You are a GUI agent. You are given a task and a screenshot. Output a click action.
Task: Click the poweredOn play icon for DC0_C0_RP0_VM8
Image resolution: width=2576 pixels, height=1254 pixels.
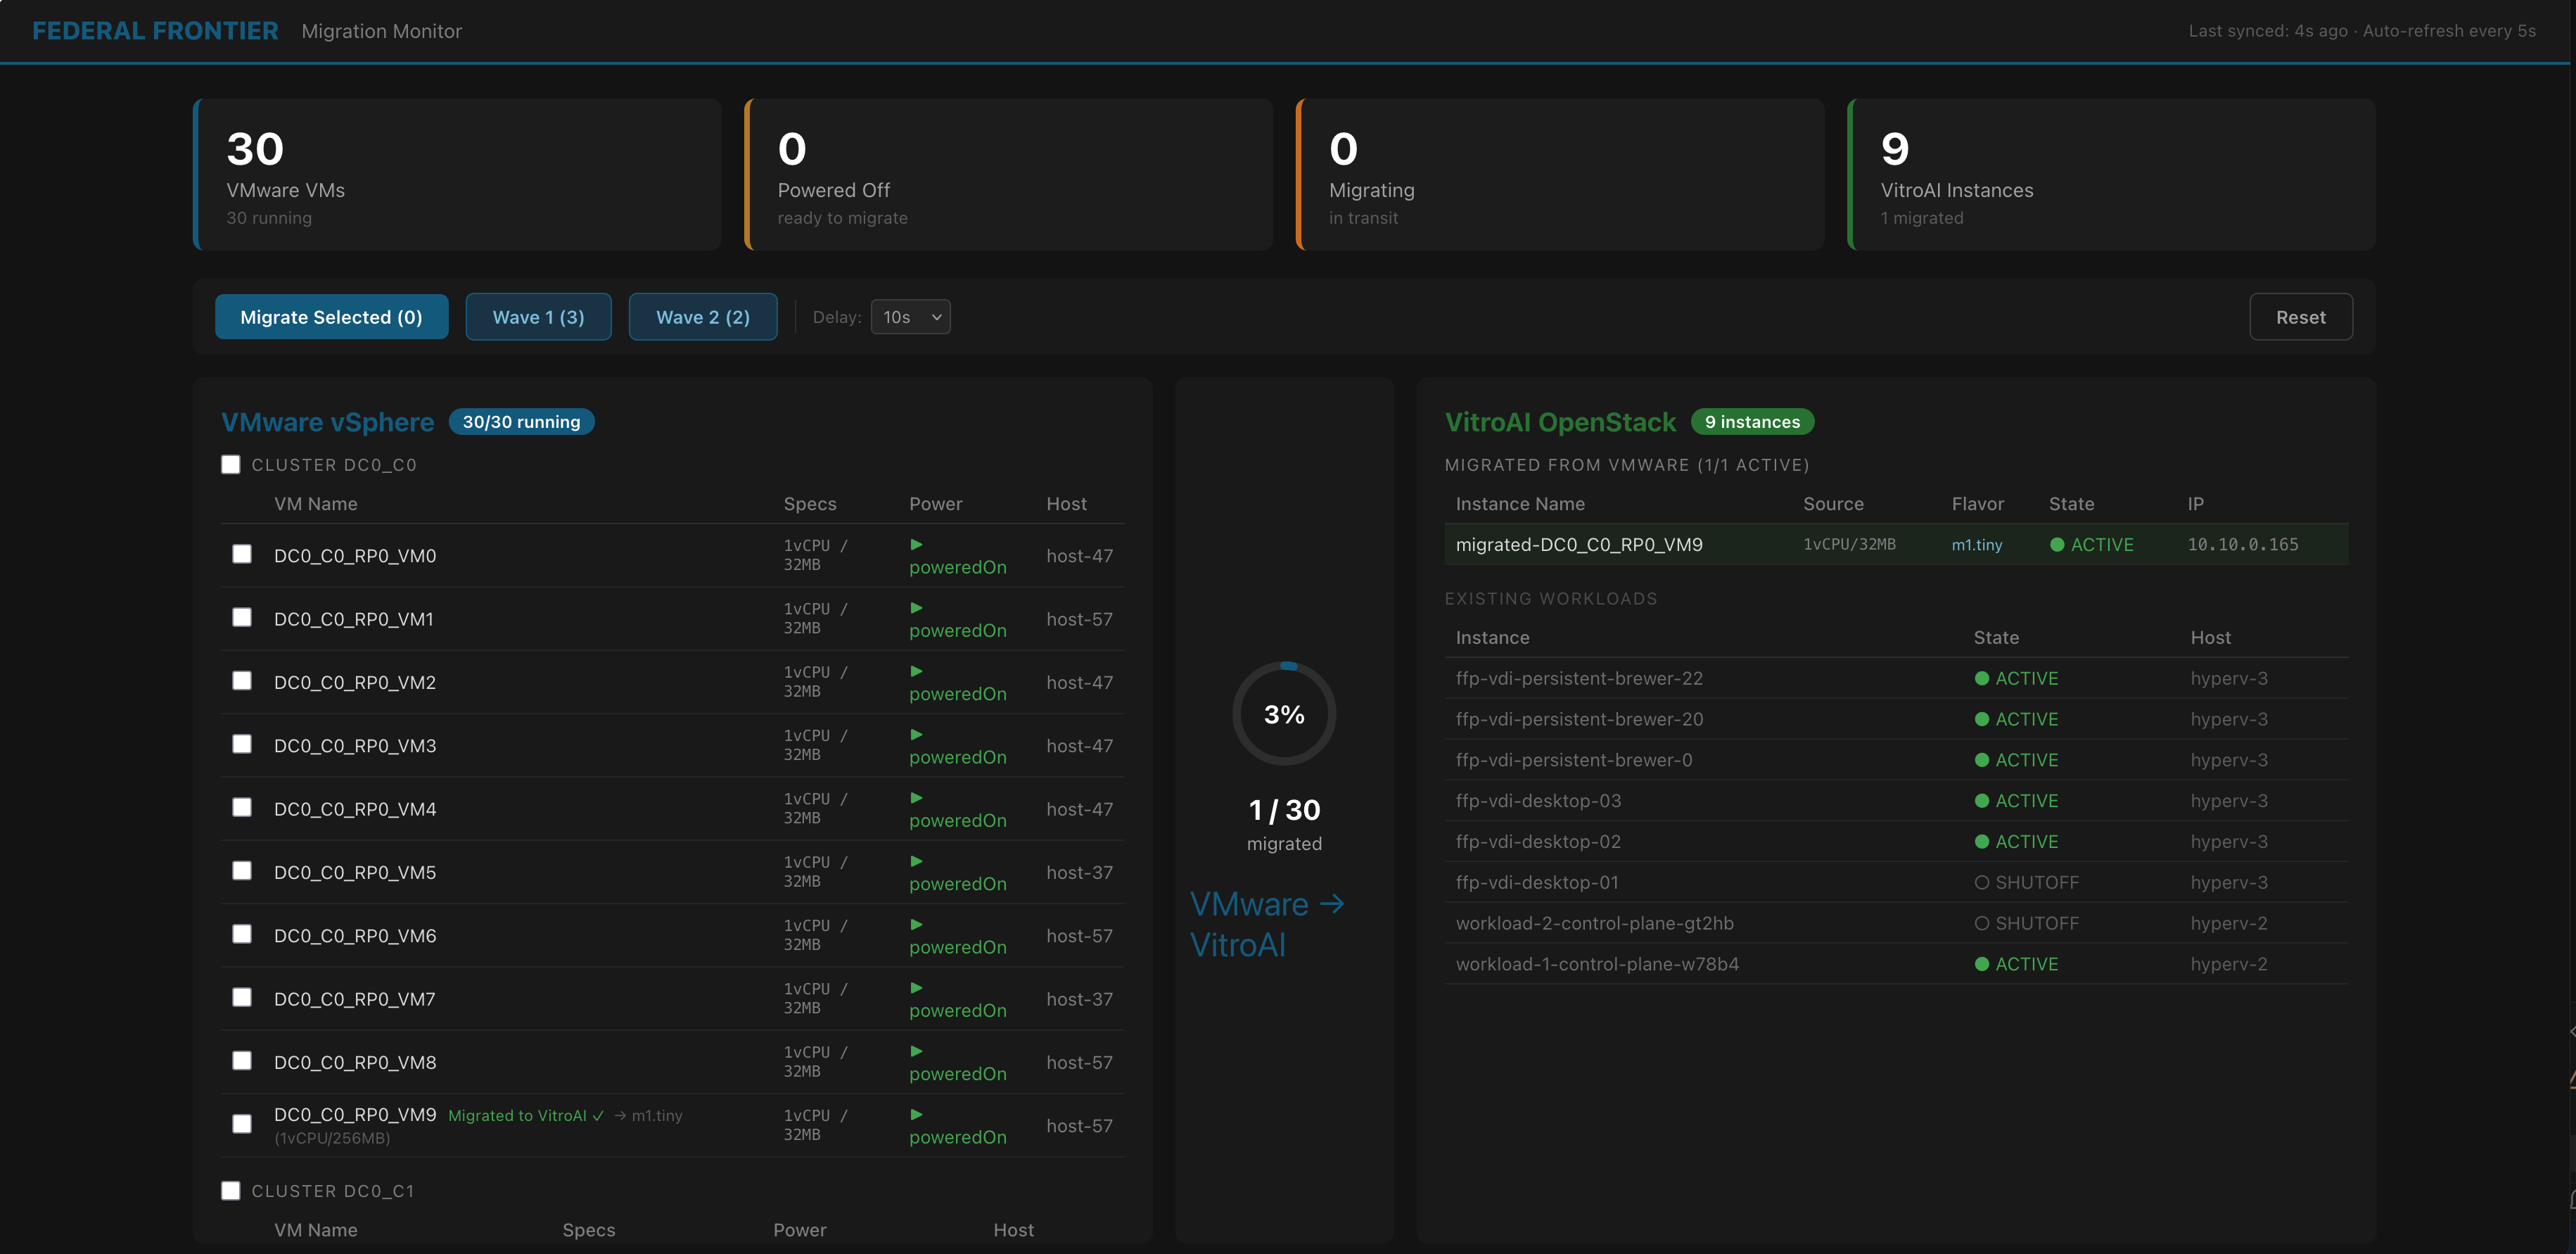[916, 1051]
